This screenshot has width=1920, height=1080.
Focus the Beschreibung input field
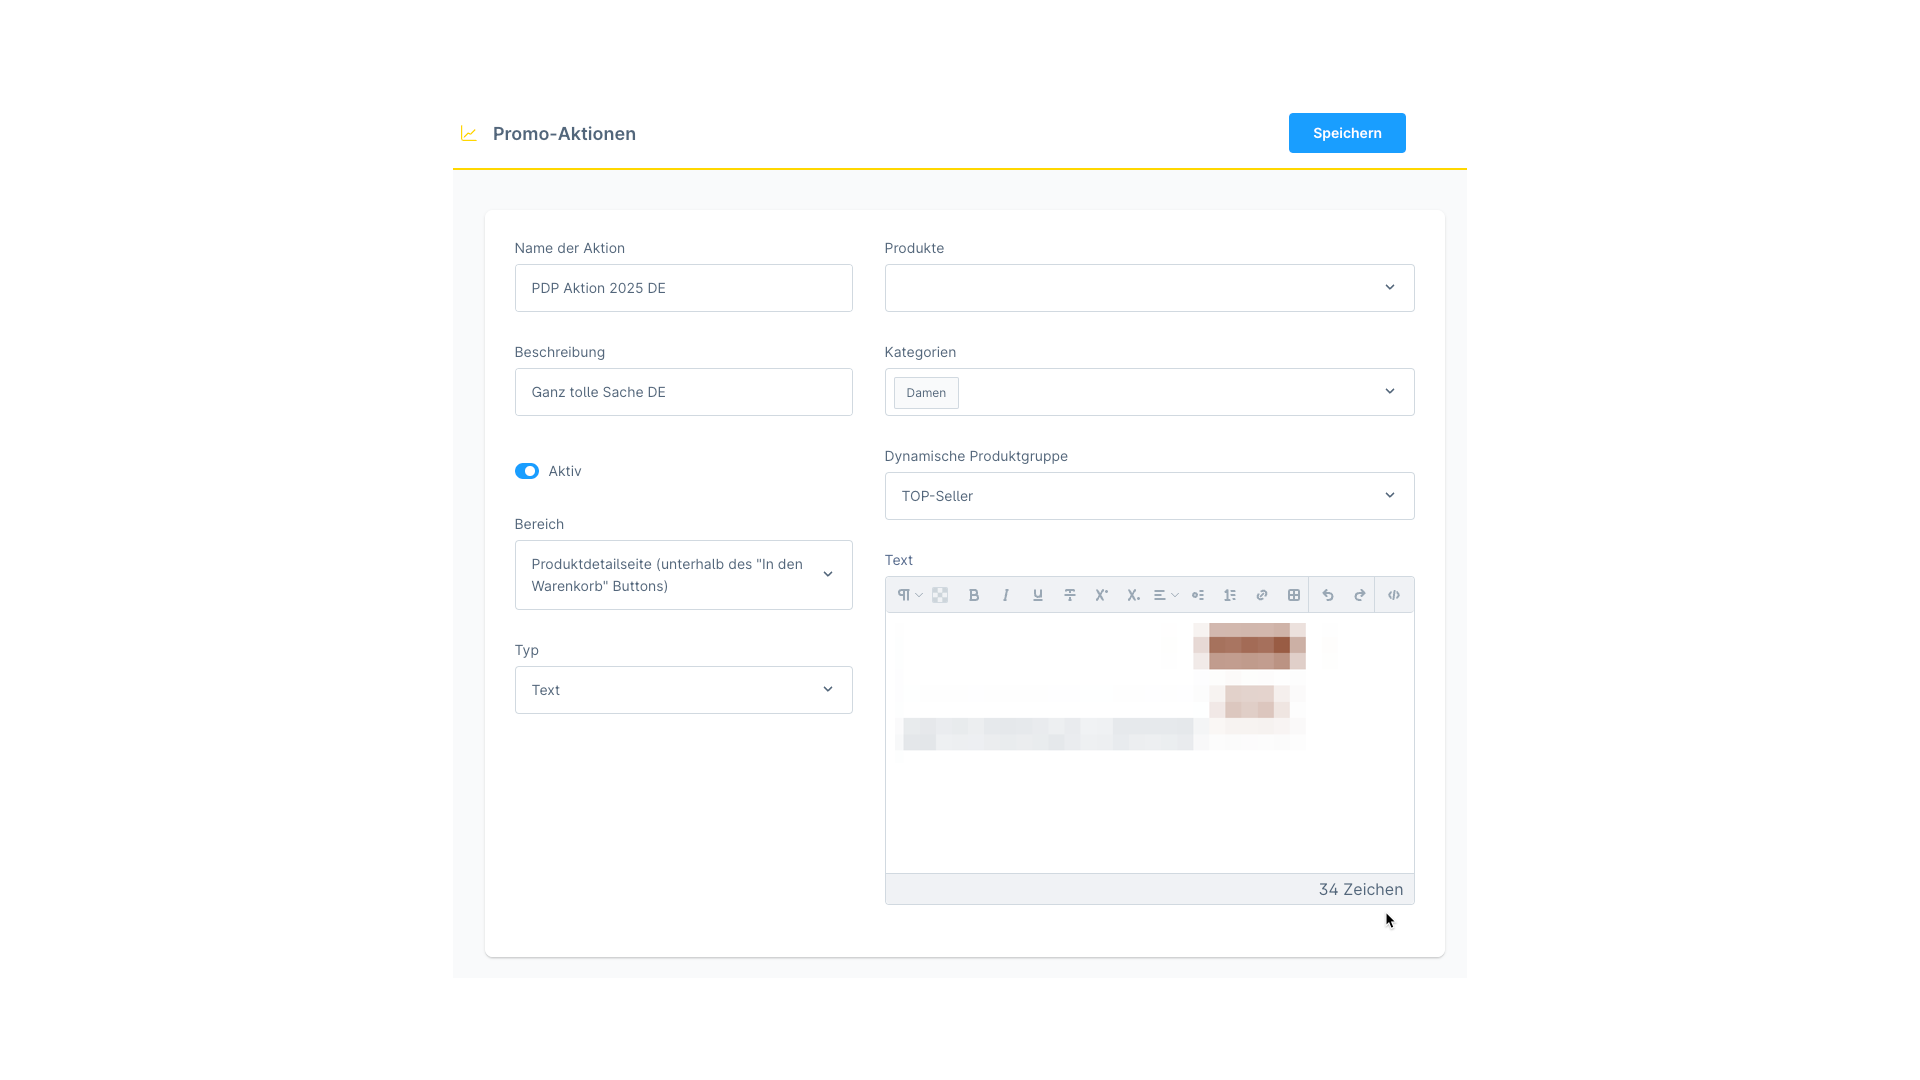click(x=683, y=392)
